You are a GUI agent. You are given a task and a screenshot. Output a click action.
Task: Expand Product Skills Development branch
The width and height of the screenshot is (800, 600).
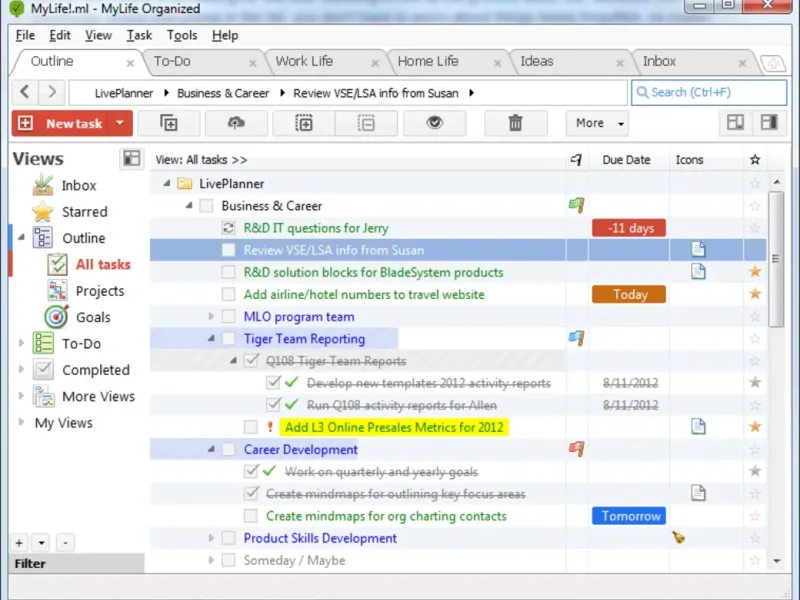pyautogui.click(x=211, y=538)
